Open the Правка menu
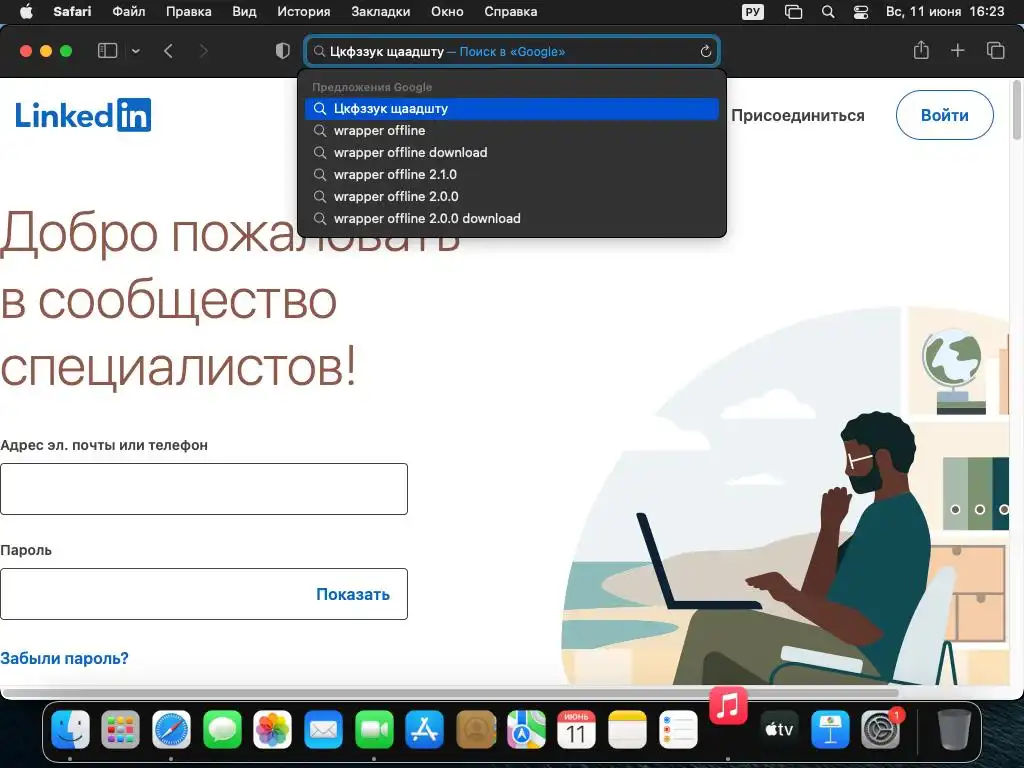The image size is (1024, 768). point(188,12)
